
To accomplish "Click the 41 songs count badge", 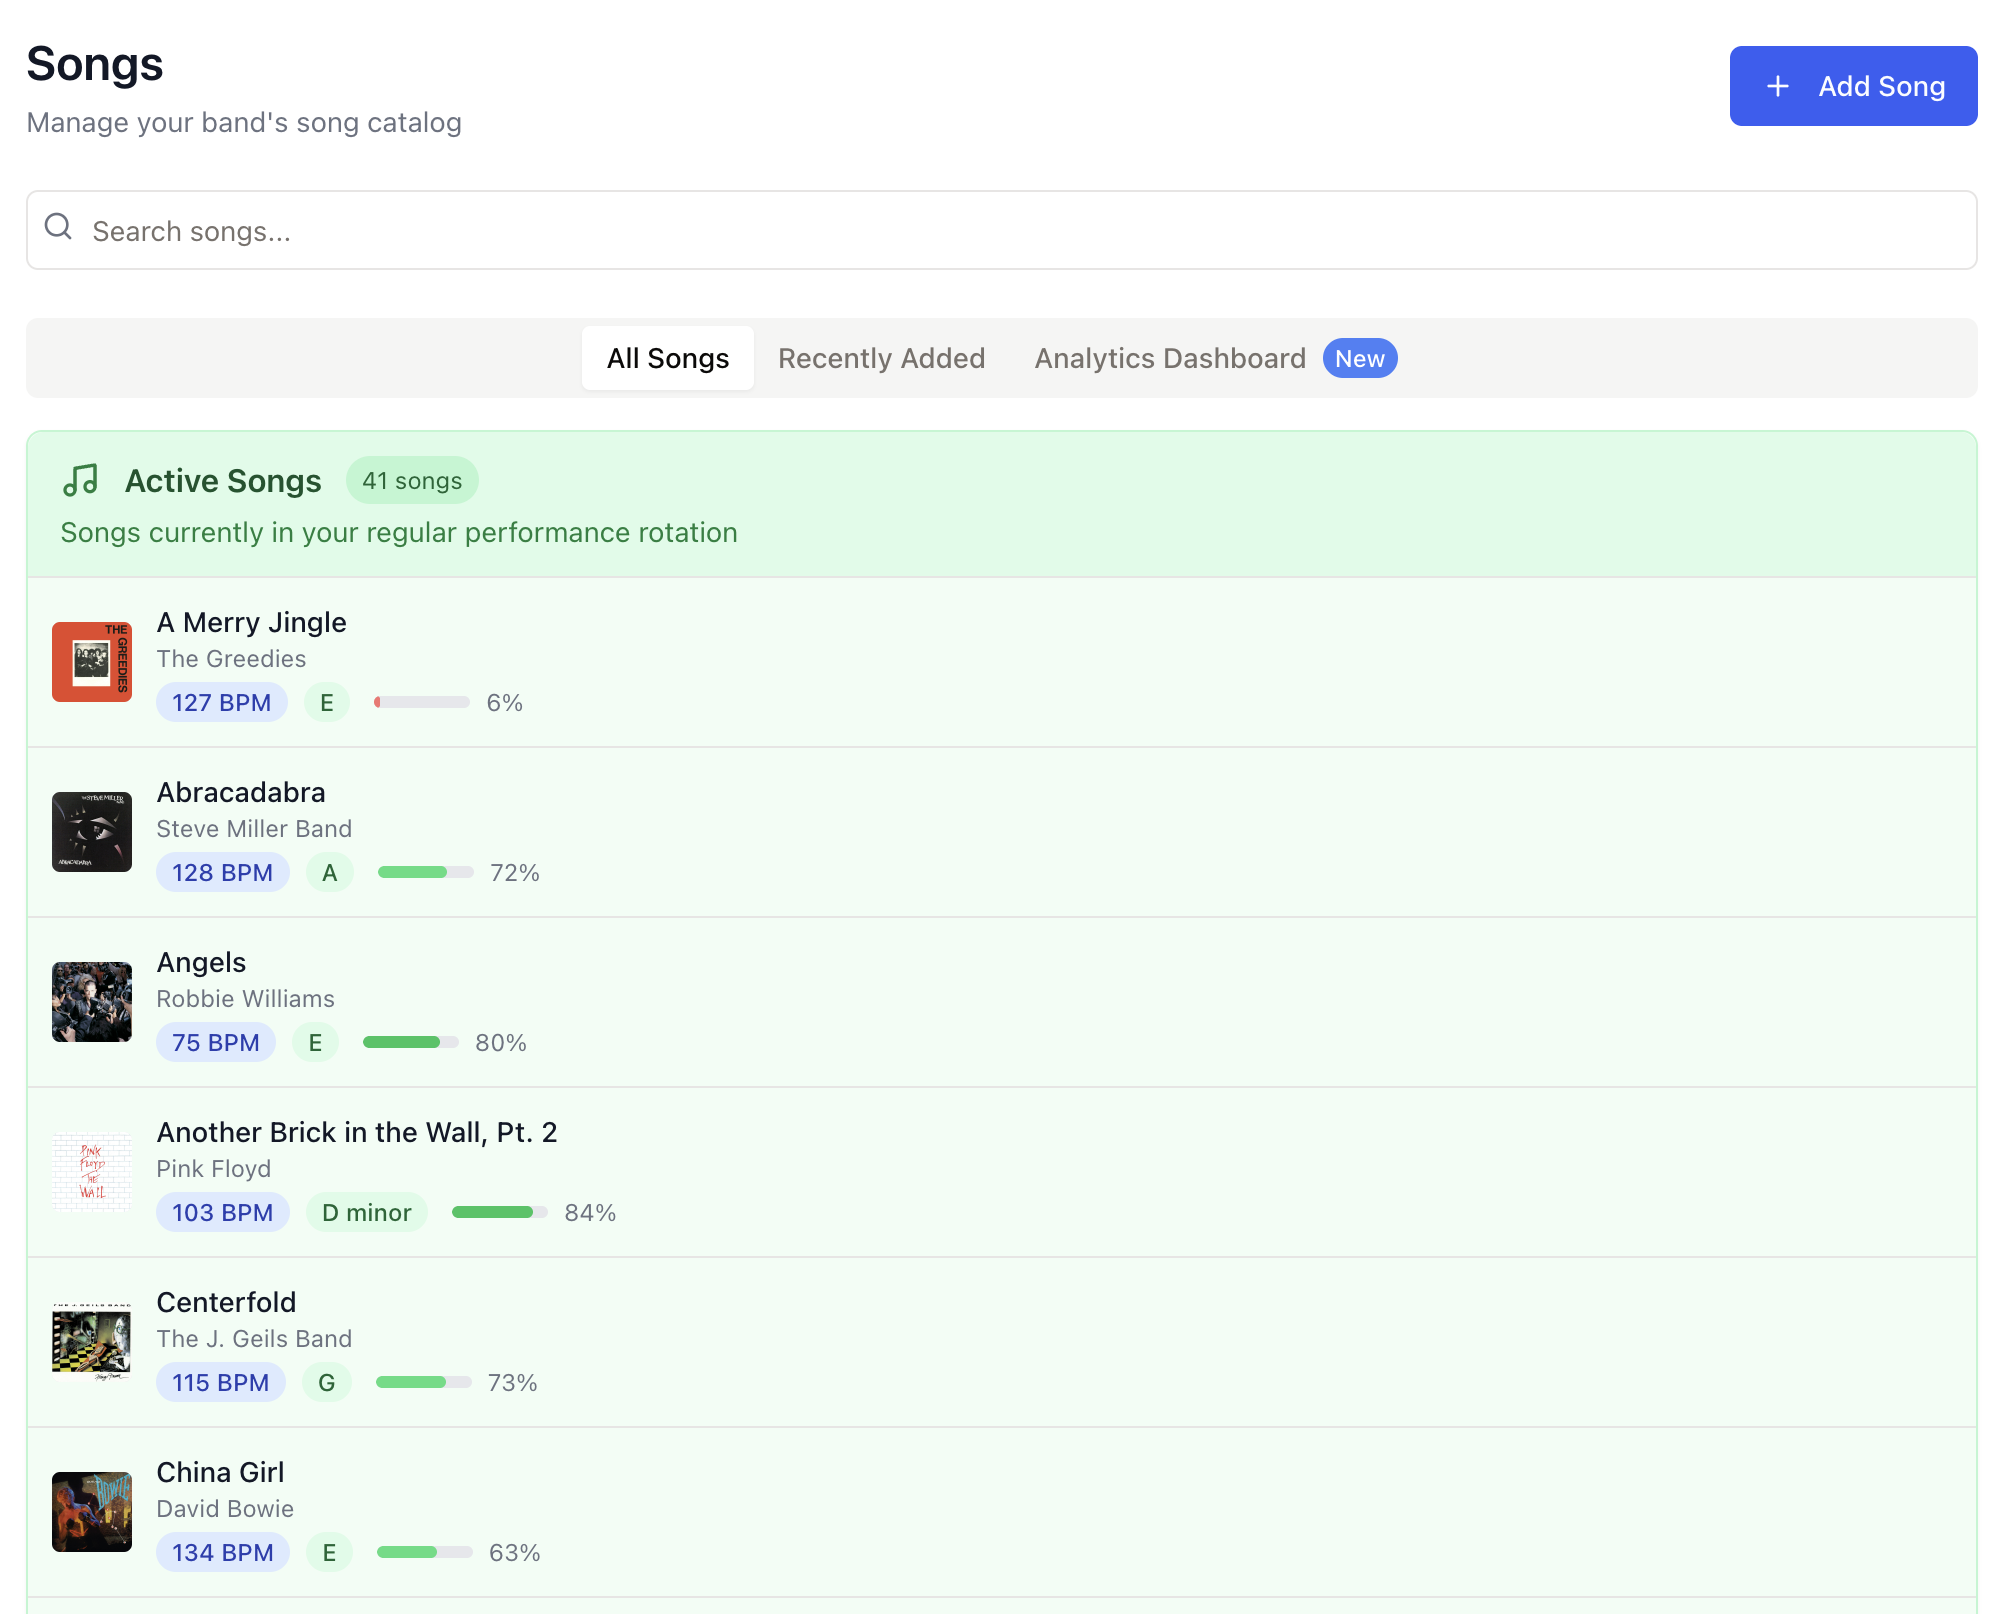I will (412, 481).
